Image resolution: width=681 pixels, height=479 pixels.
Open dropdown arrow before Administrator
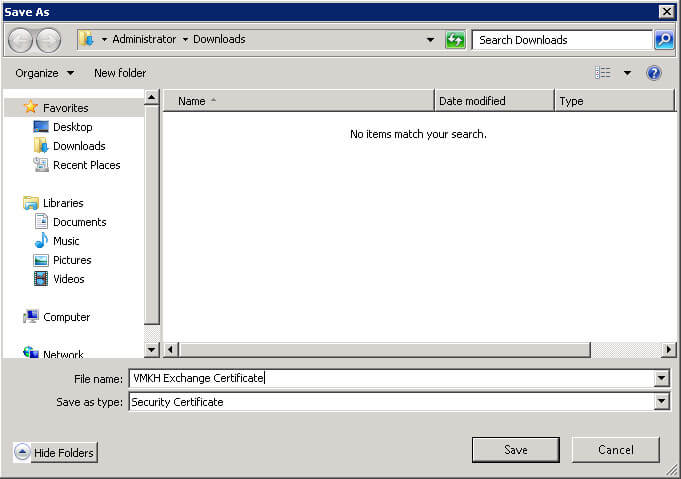pos(104,40)
